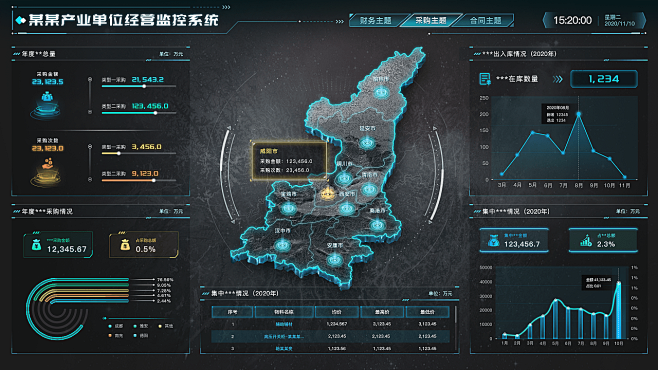Image resolution: width=658 pixels, height=370 pixels.
Task: Click the diamond logo before the system title
Action: pos(20,20)
